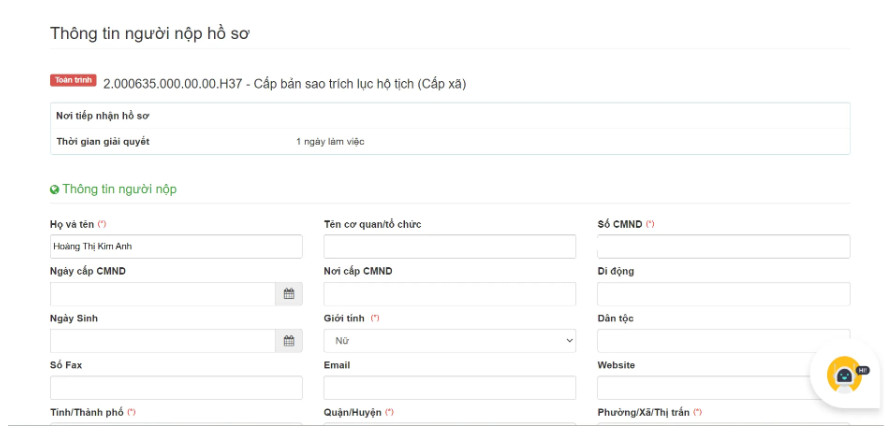Focus the Số Fax input box

pyautogui.click(x=176, y=388)
